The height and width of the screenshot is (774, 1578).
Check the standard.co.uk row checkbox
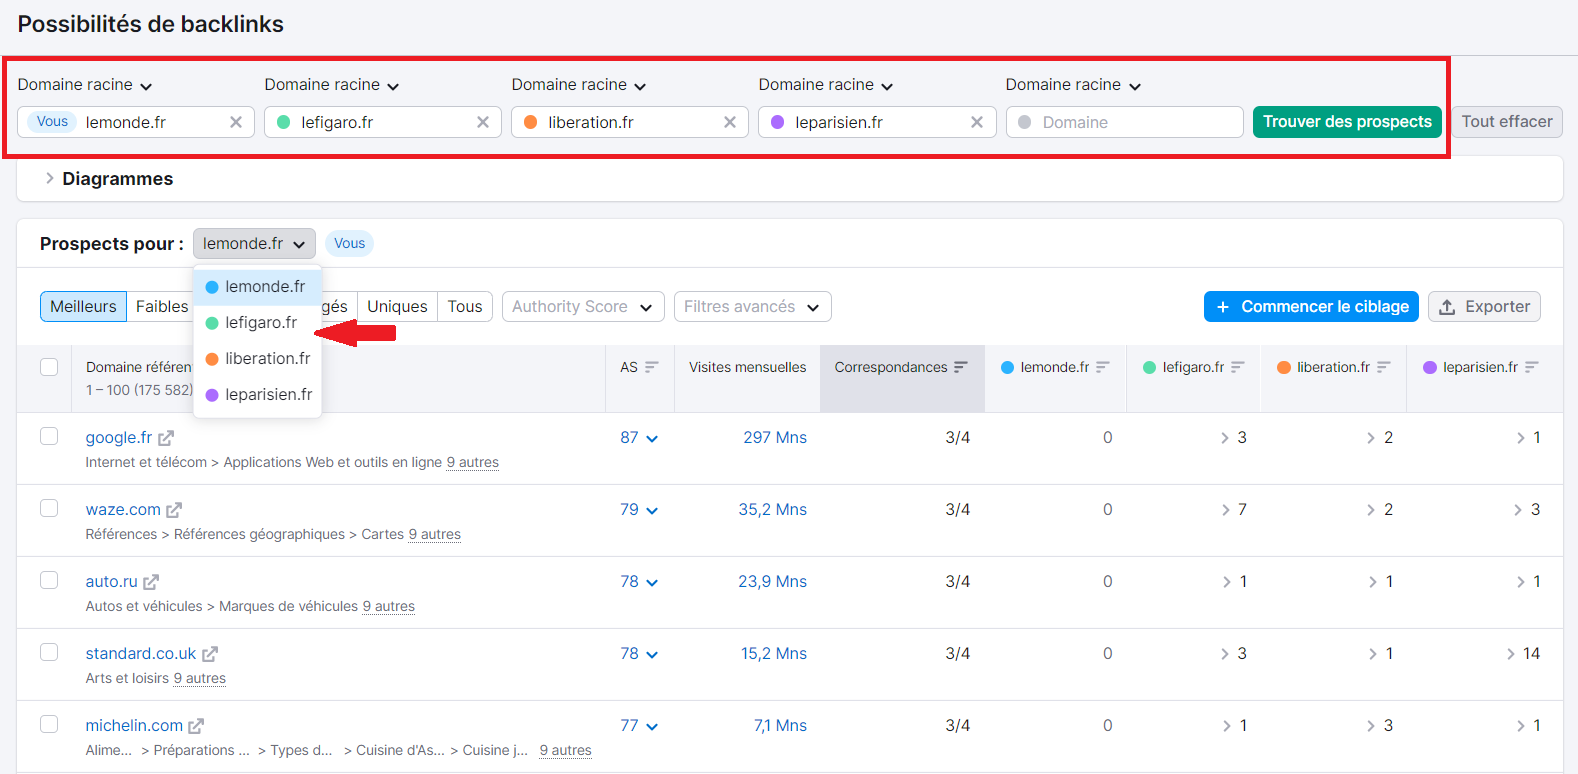click(49, 652)
